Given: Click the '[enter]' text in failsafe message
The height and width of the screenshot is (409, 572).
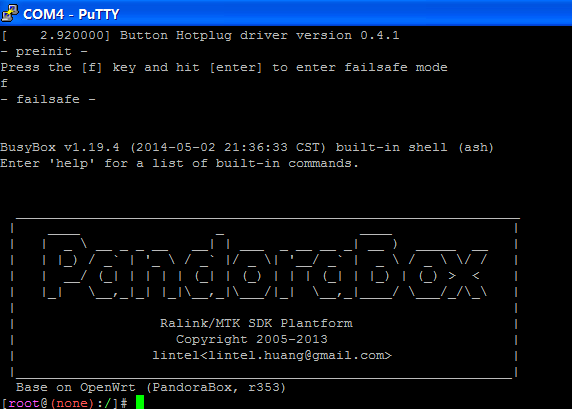Looking at the screenshot, I should 236,67.
